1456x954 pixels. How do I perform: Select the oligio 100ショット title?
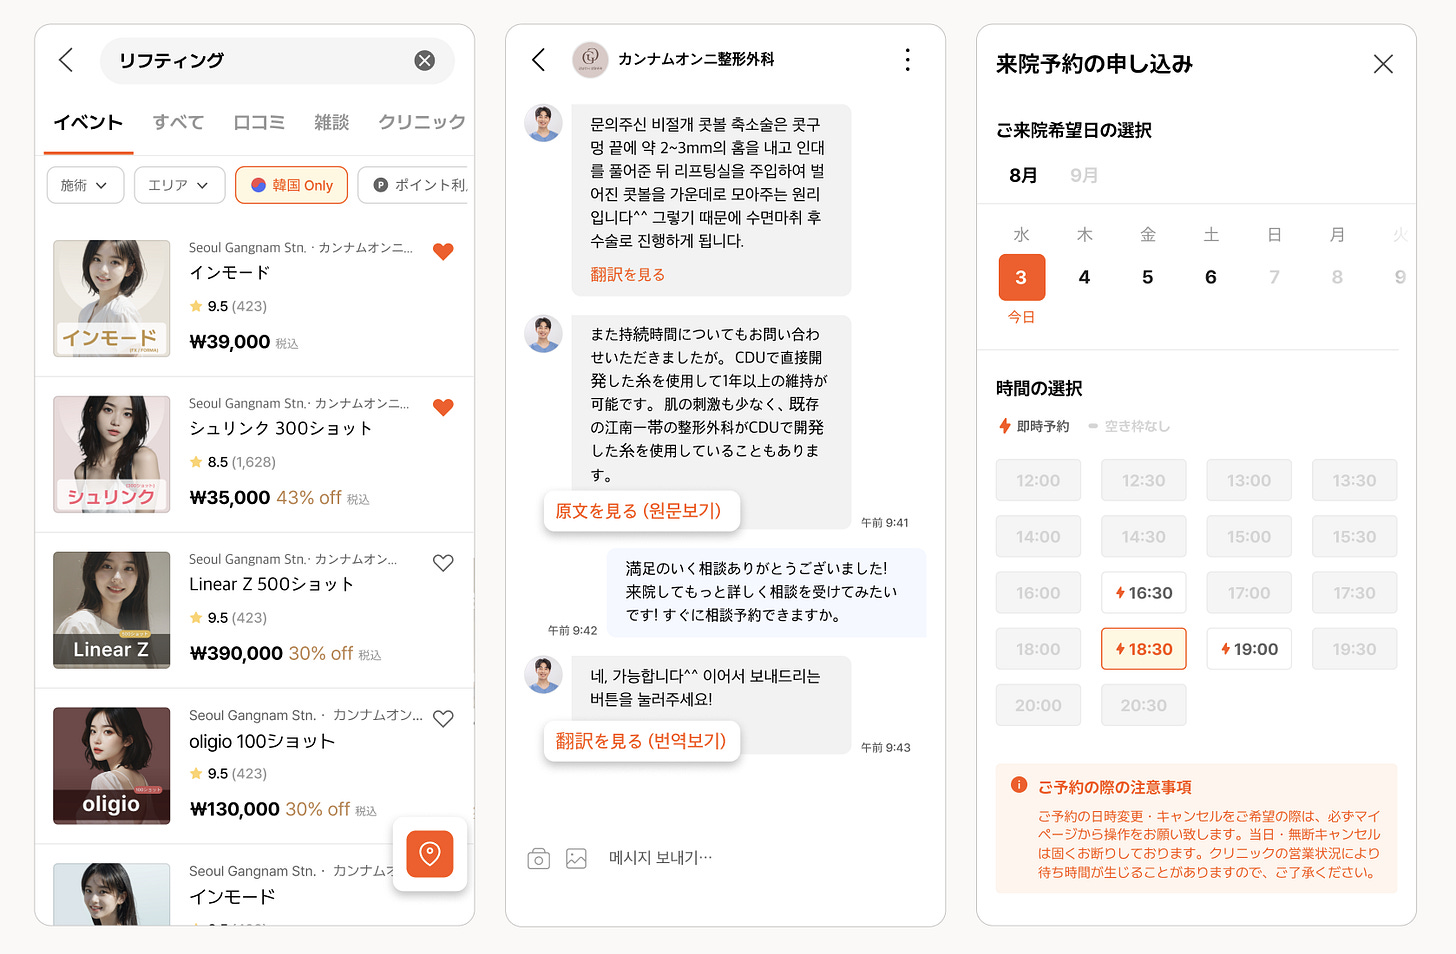click(x=262, y=741)
